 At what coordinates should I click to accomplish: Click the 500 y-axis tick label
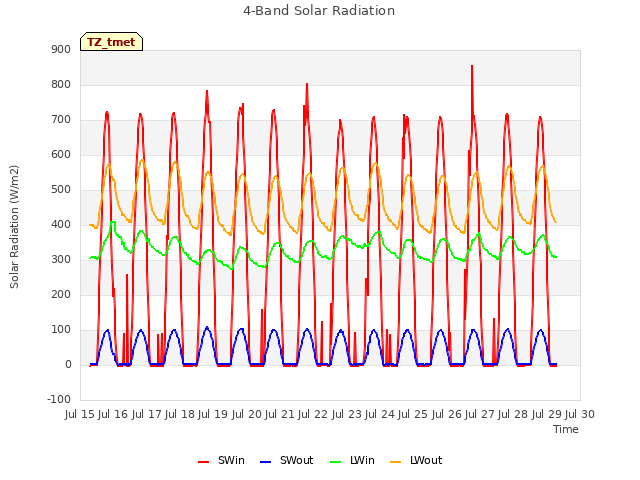click(x=61, y=189)
